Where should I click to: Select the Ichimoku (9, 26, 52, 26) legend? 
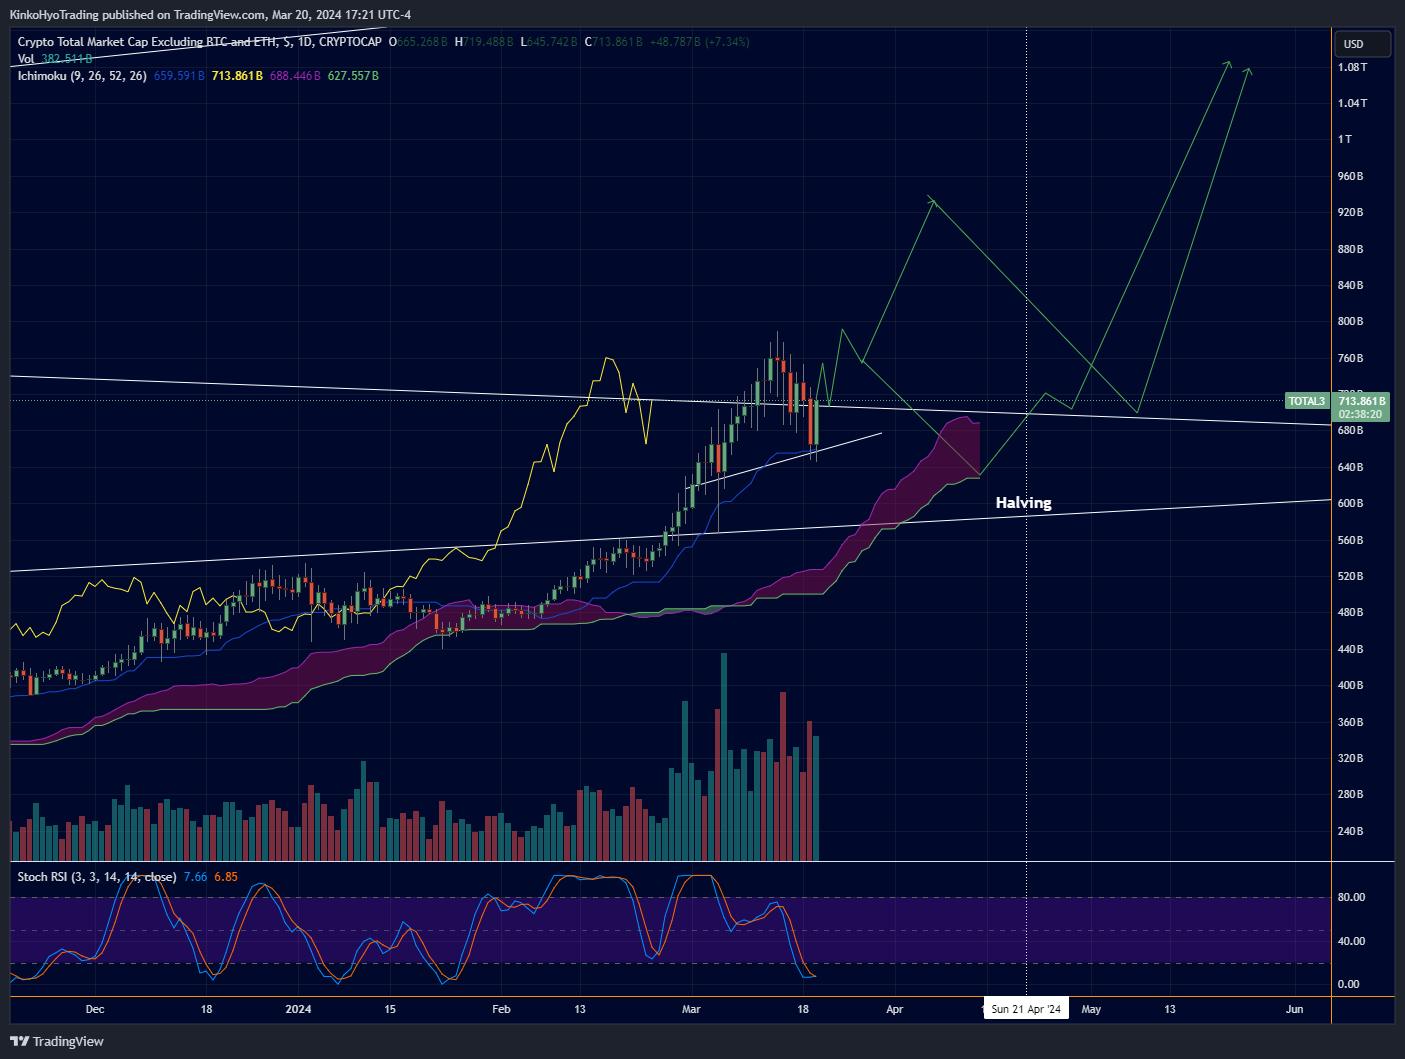click(82, 76)
